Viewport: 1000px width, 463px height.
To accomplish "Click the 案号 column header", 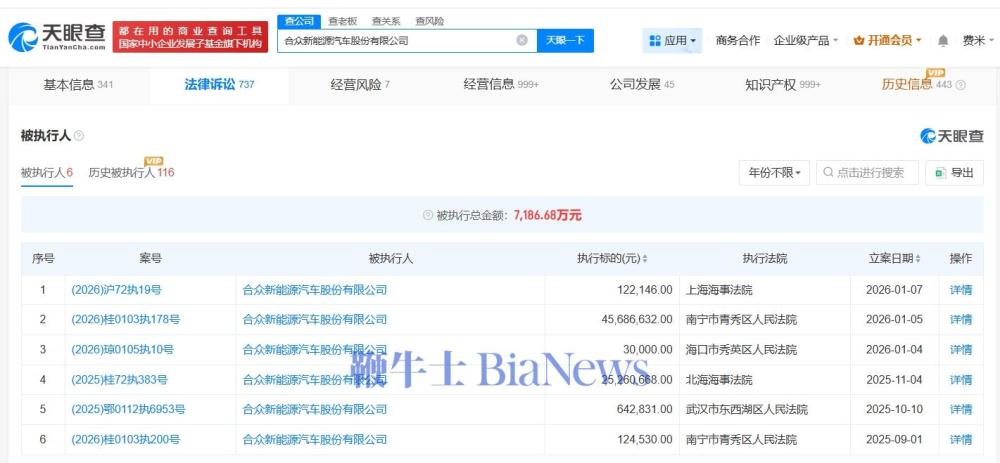I will click(x=151, y=259).
